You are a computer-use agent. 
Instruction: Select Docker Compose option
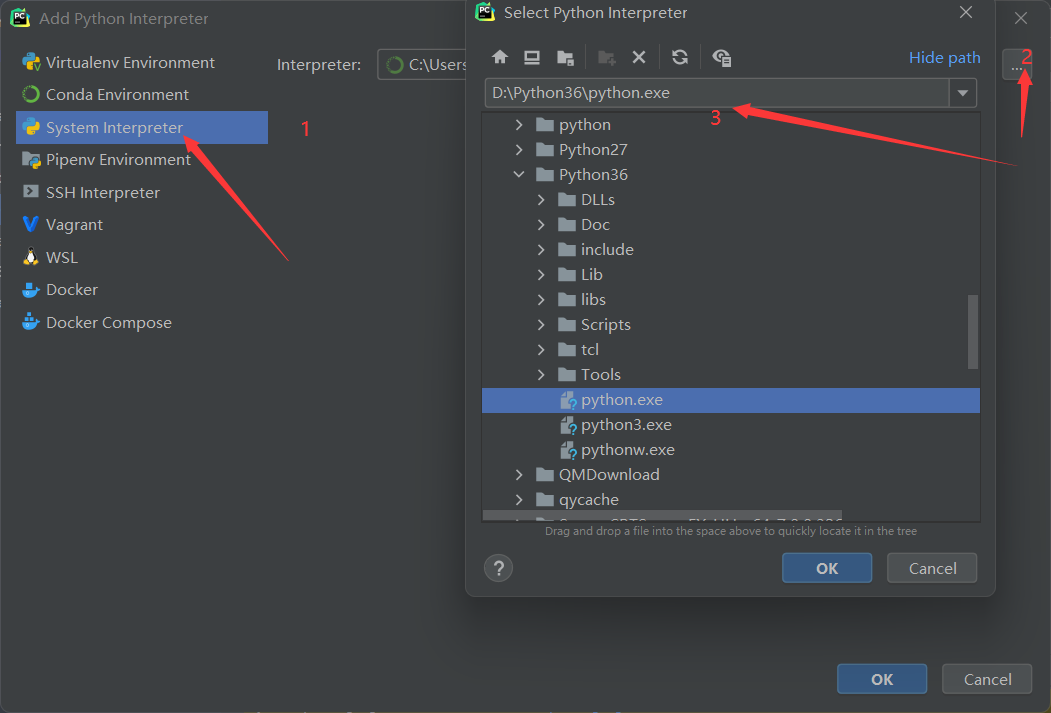click(x=142, y=322)
